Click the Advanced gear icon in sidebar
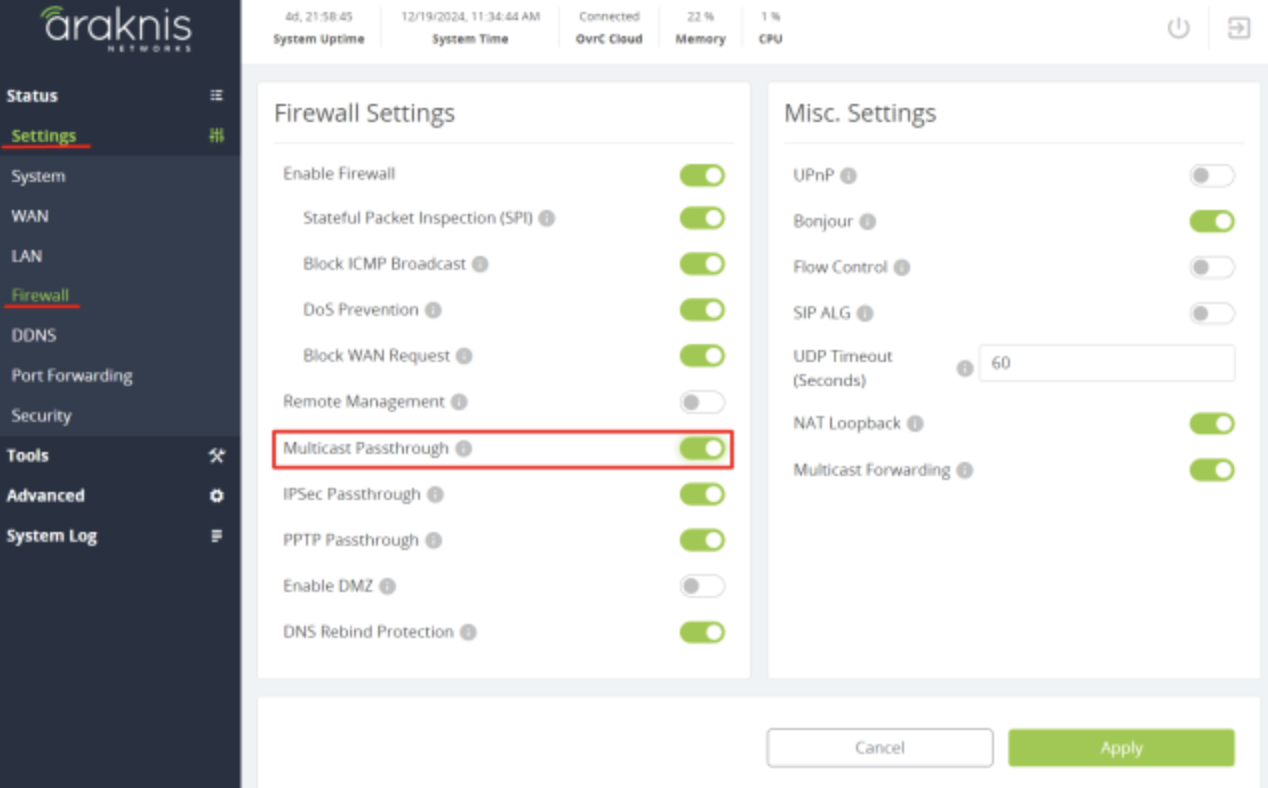Image resolution: width=1268 pixels, height=788 pixels. point(216,496)
